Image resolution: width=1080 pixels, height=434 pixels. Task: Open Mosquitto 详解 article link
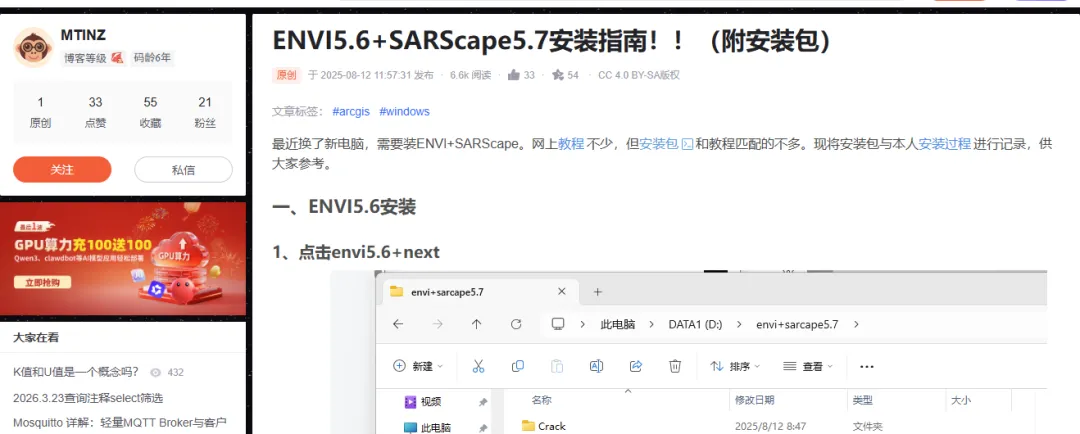coord(120,422)
